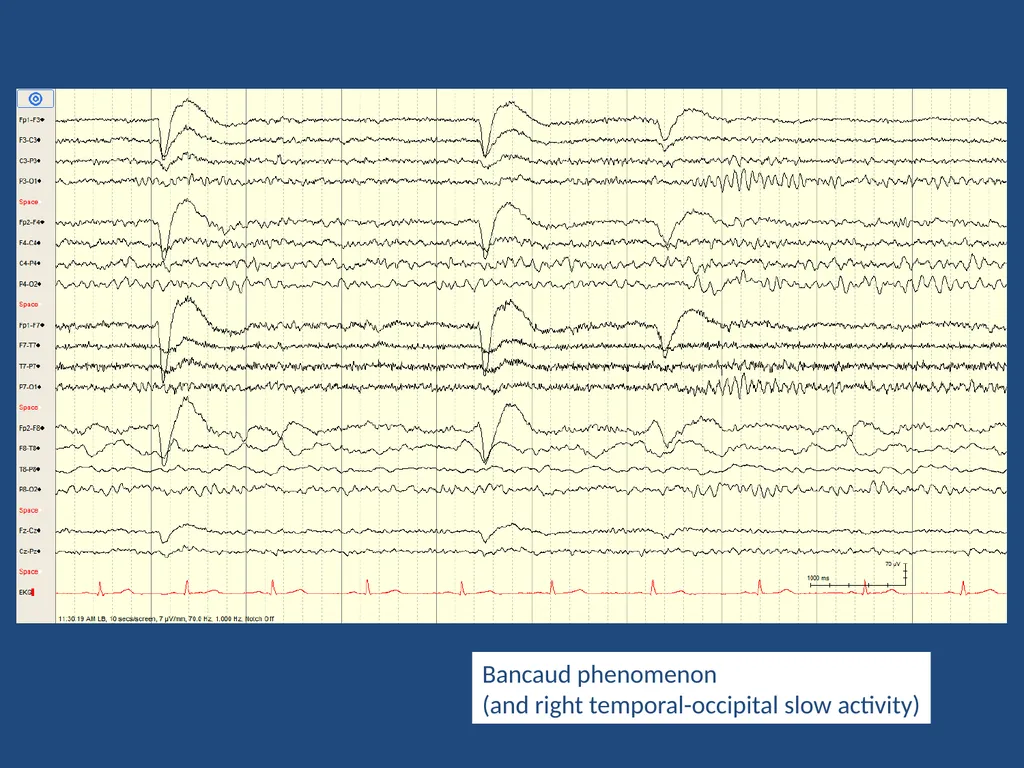Select the F8-T8 channel label

29,449
